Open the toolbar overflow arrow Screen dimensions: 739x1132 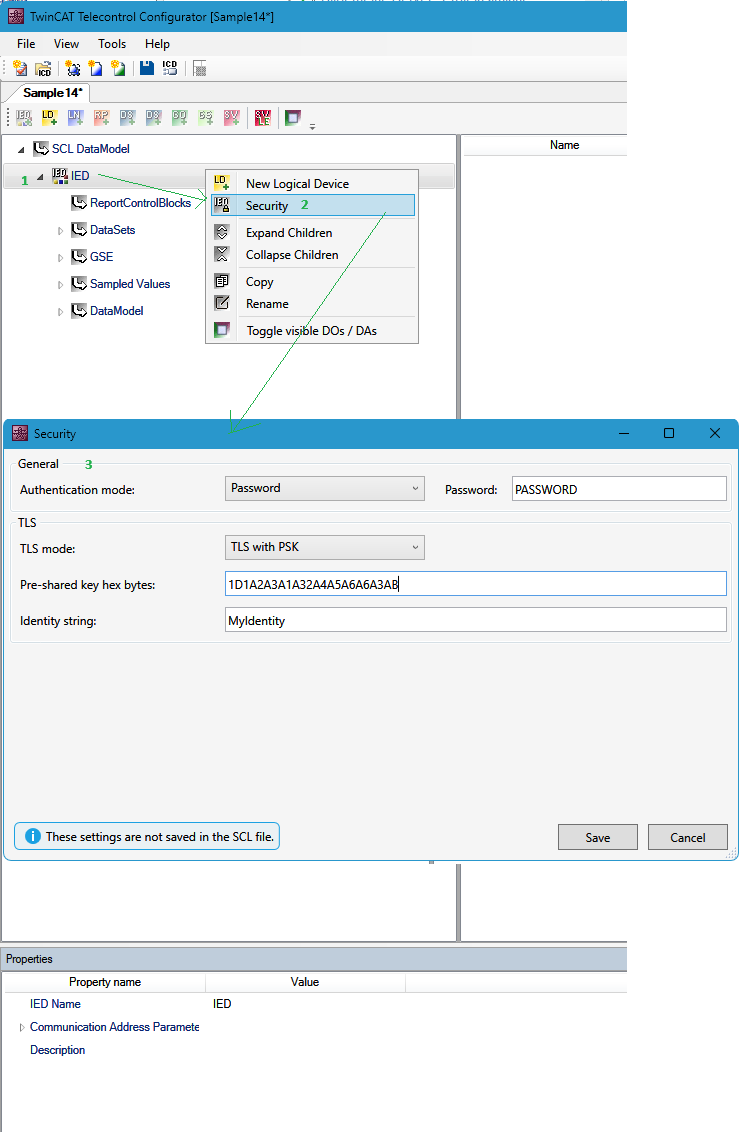[x=312, y=126]
